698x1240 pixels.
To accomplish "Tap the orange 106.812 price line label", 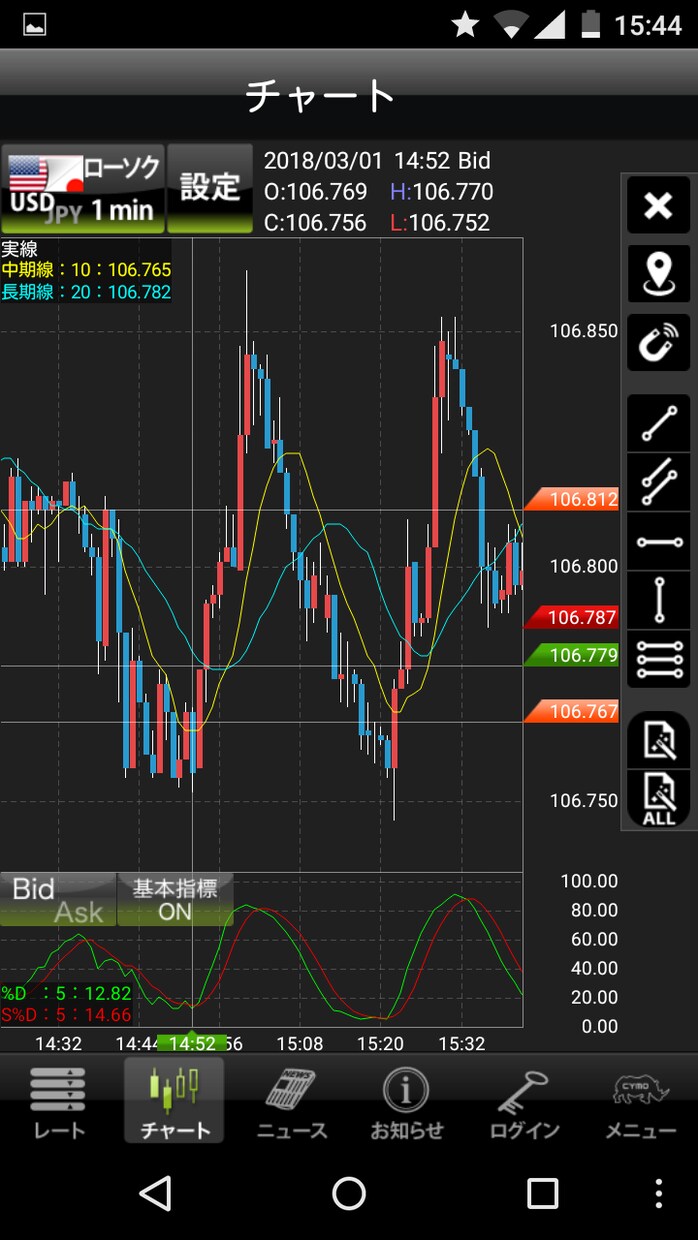I will click(x=573, y=499).
